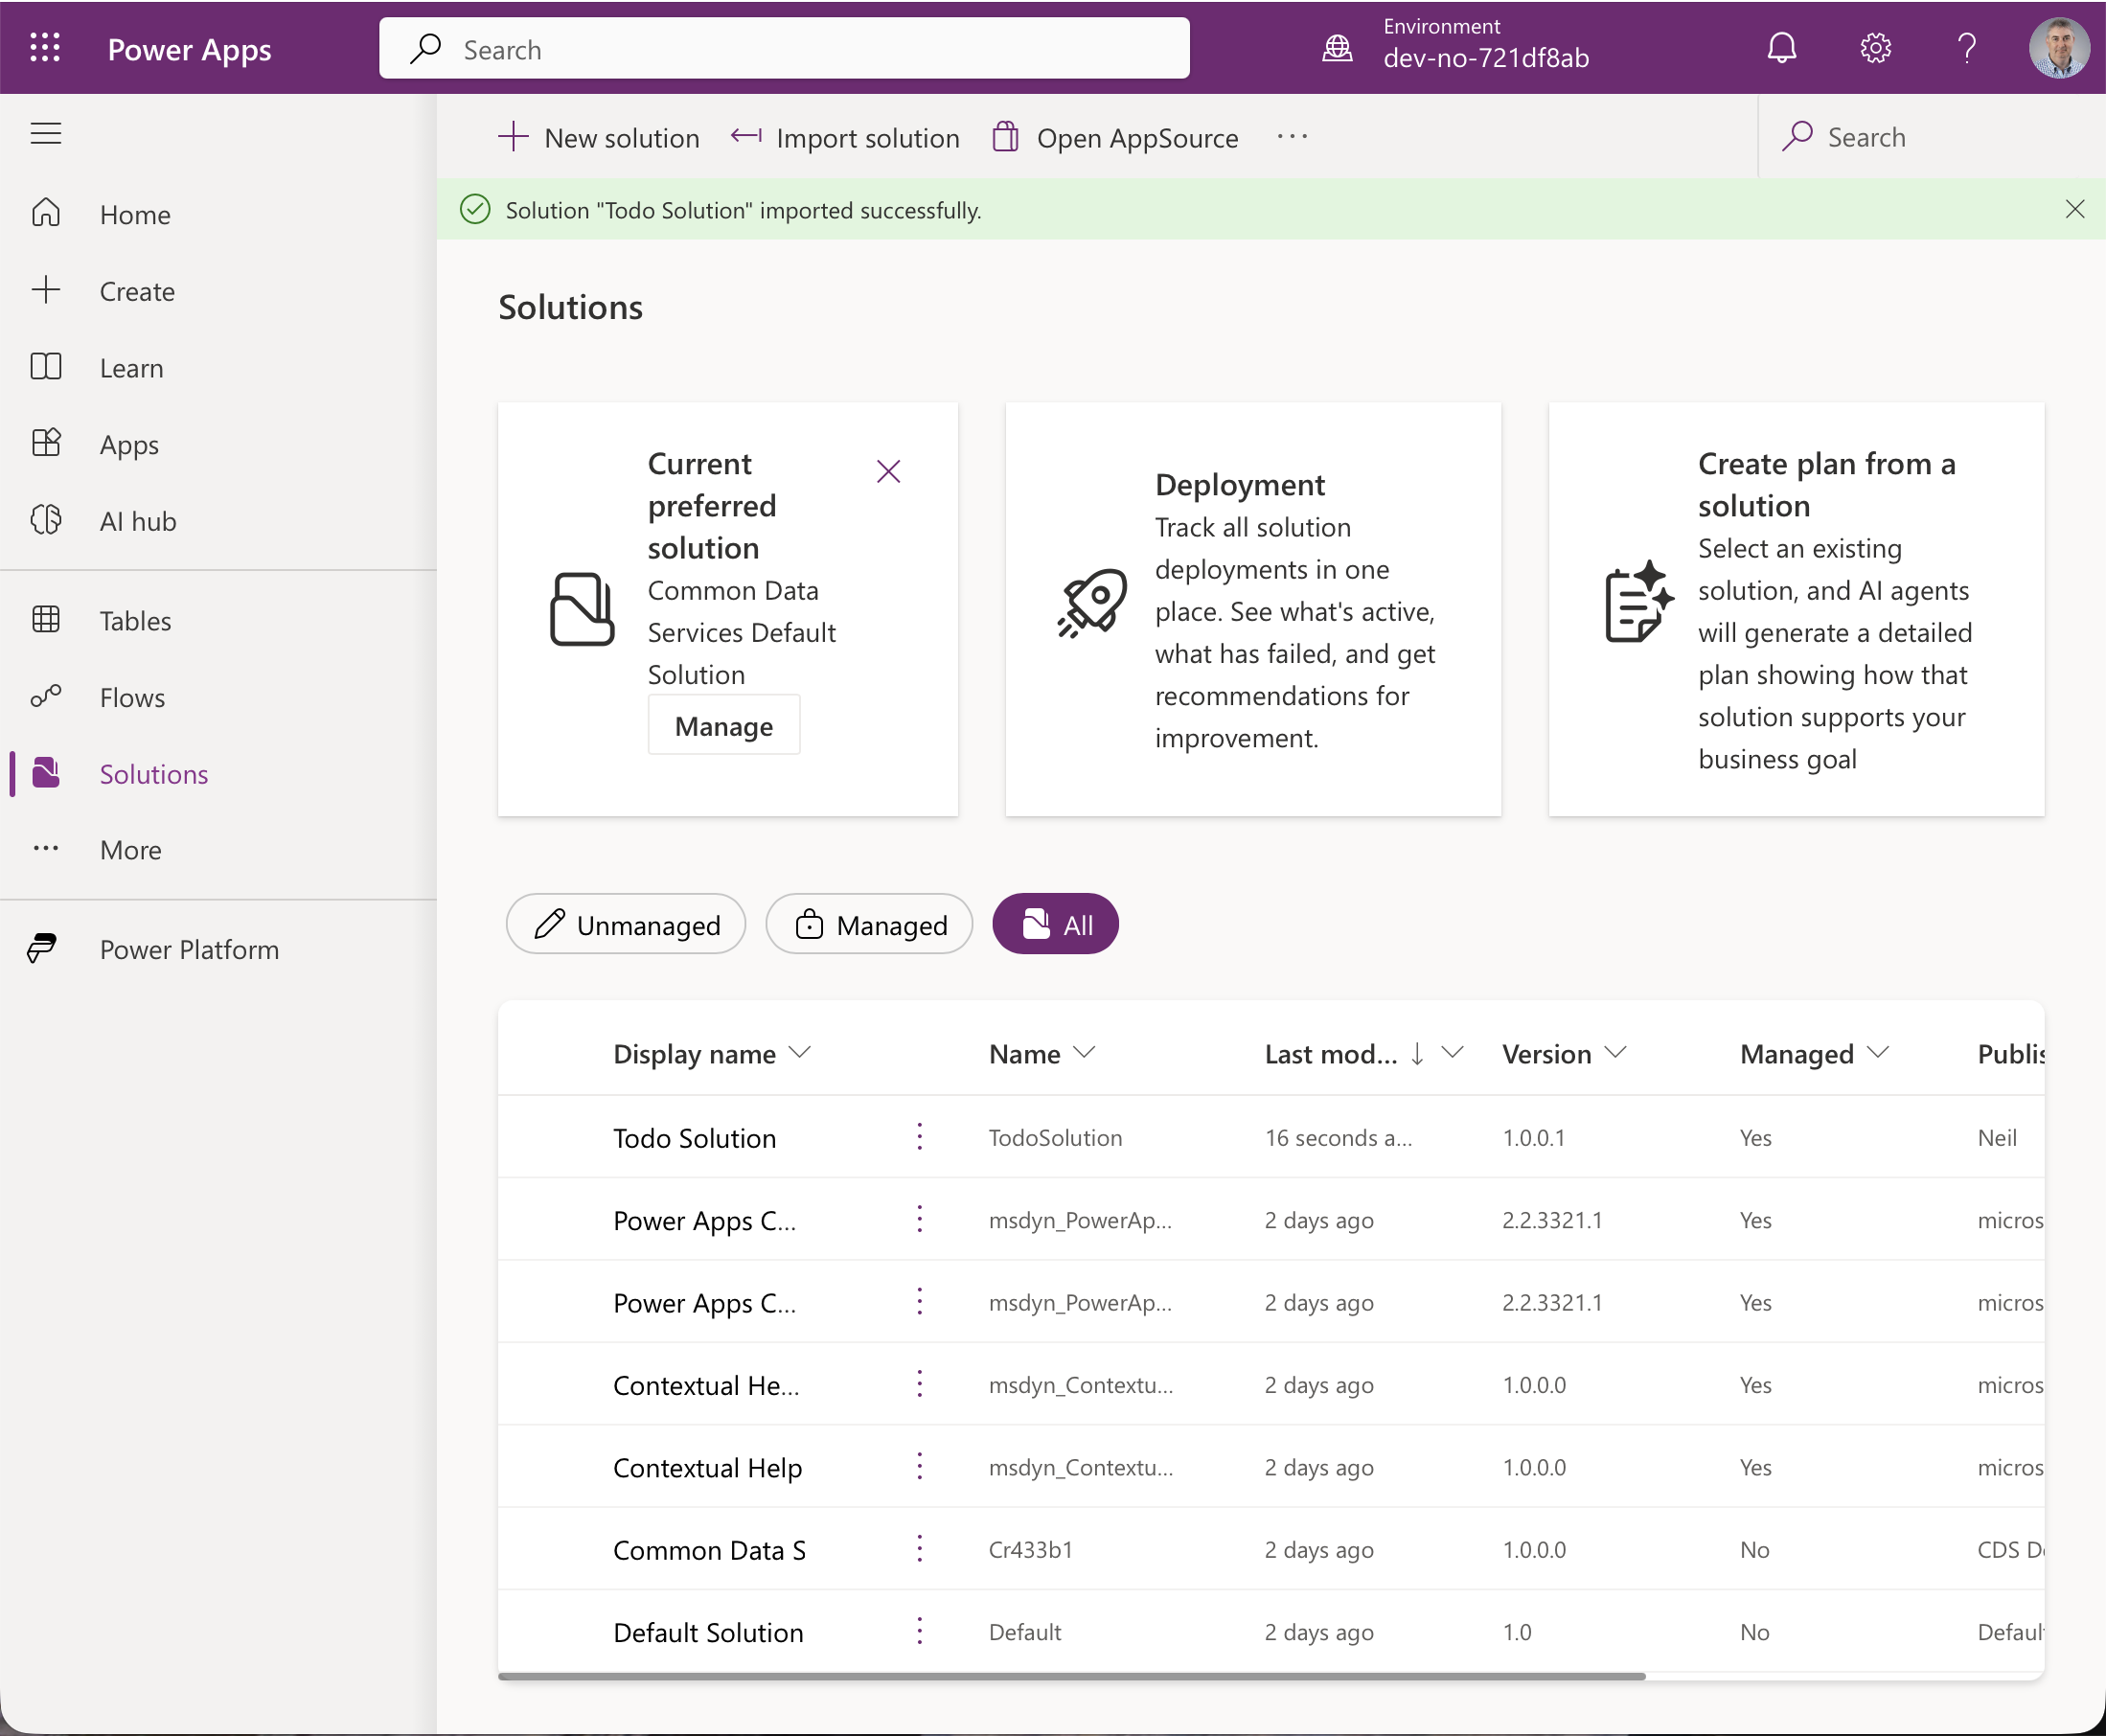The image size is (2106, 1736).
Task: Open the Name column dropdown
Action: coord(1084,1053)
